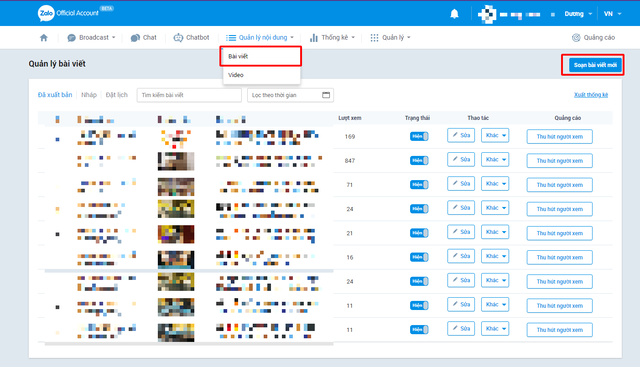
Task: Click the Chatbot robot icon
Action: (x=178, y=38)
